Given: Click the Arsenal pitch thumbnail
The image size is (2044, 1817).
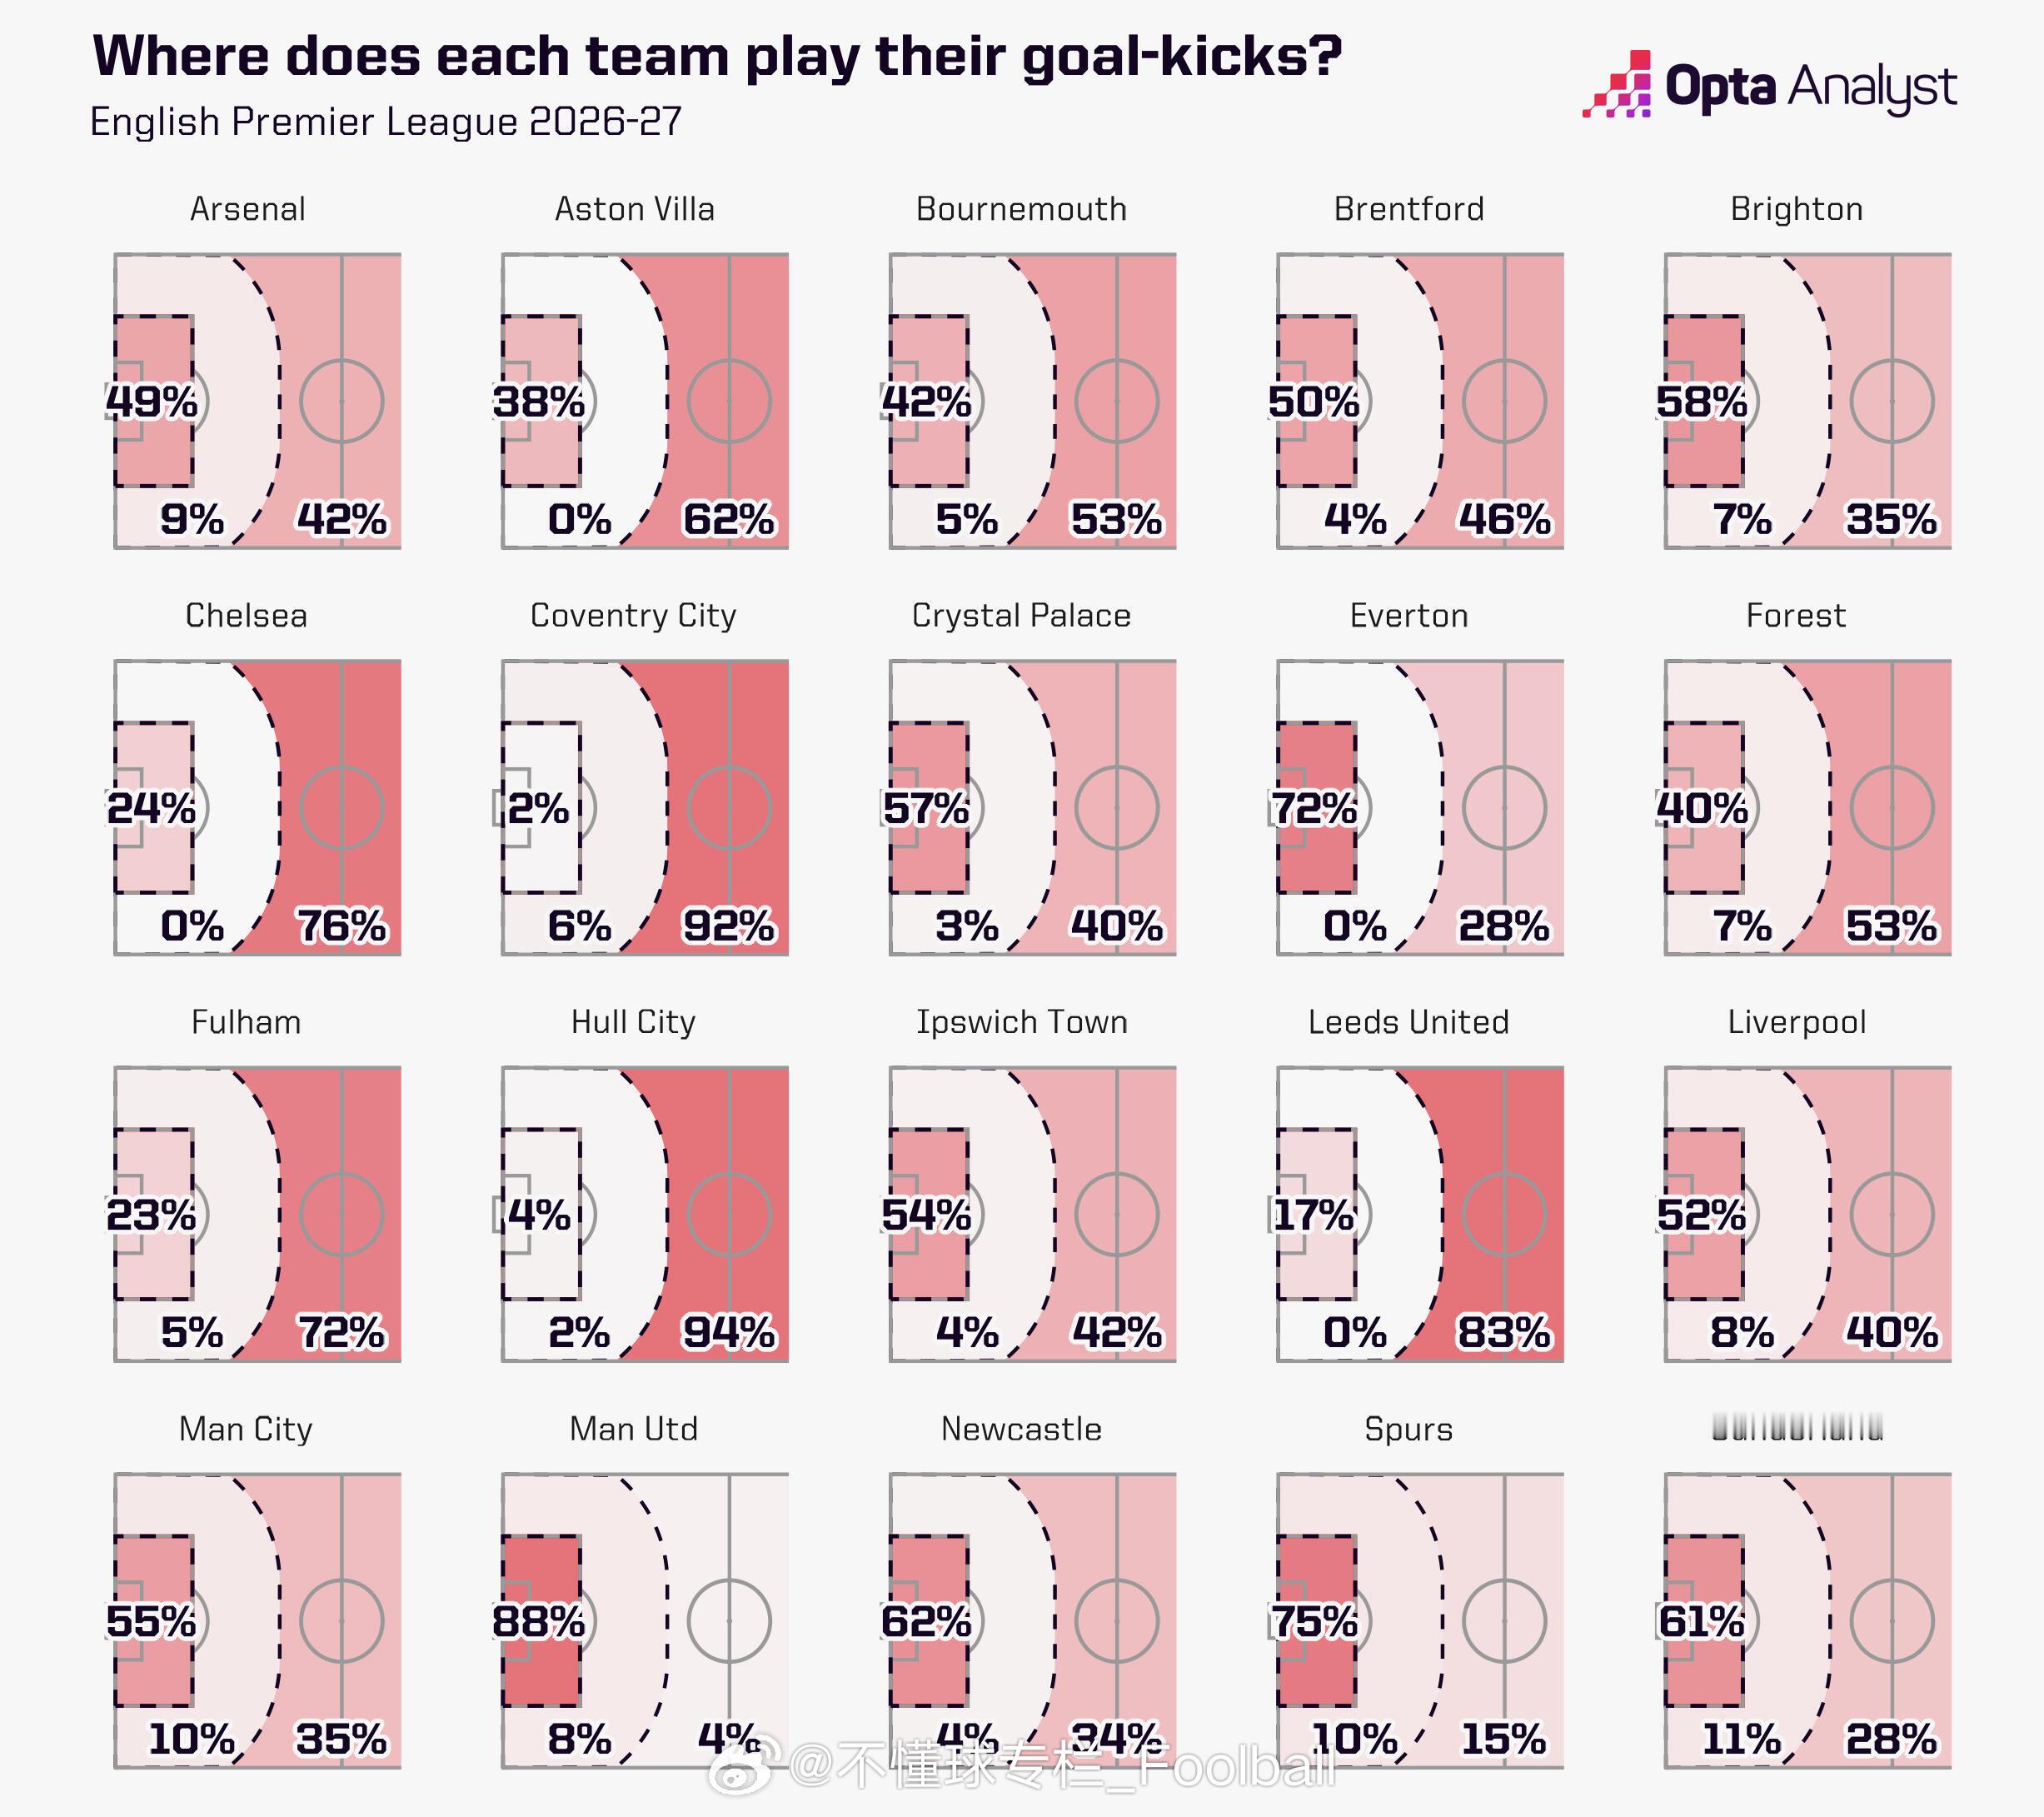Looking at the screenshot, I should (x=258, y=401).
